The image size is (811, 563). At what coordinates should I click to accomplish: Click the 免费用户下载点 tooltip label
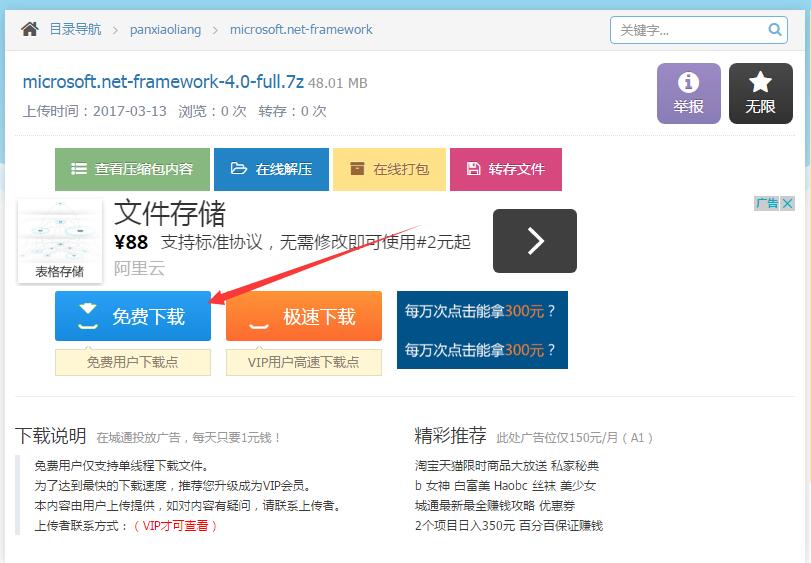tap(133, 362)
